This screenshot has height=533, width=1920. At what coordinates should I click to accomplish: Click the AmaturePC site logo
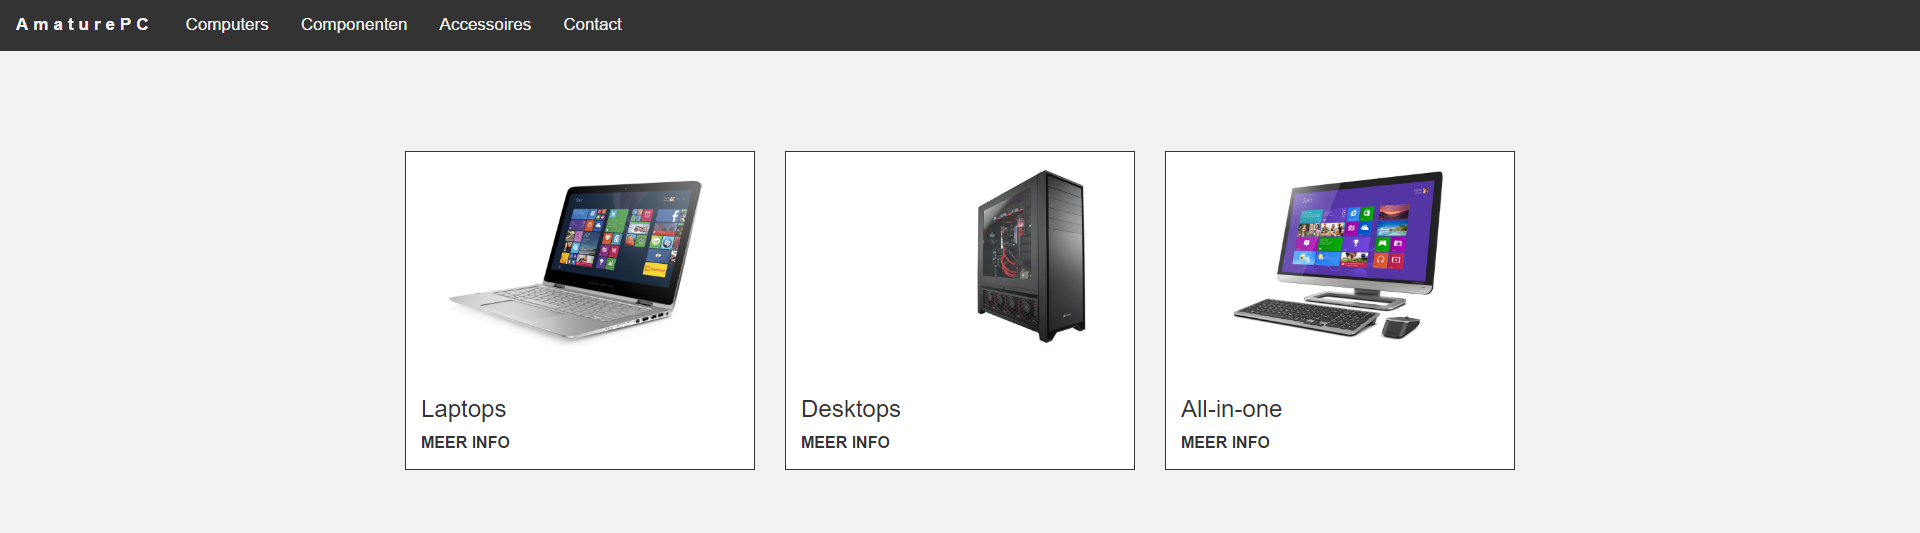pyautogui.click(x=82, y=24)
